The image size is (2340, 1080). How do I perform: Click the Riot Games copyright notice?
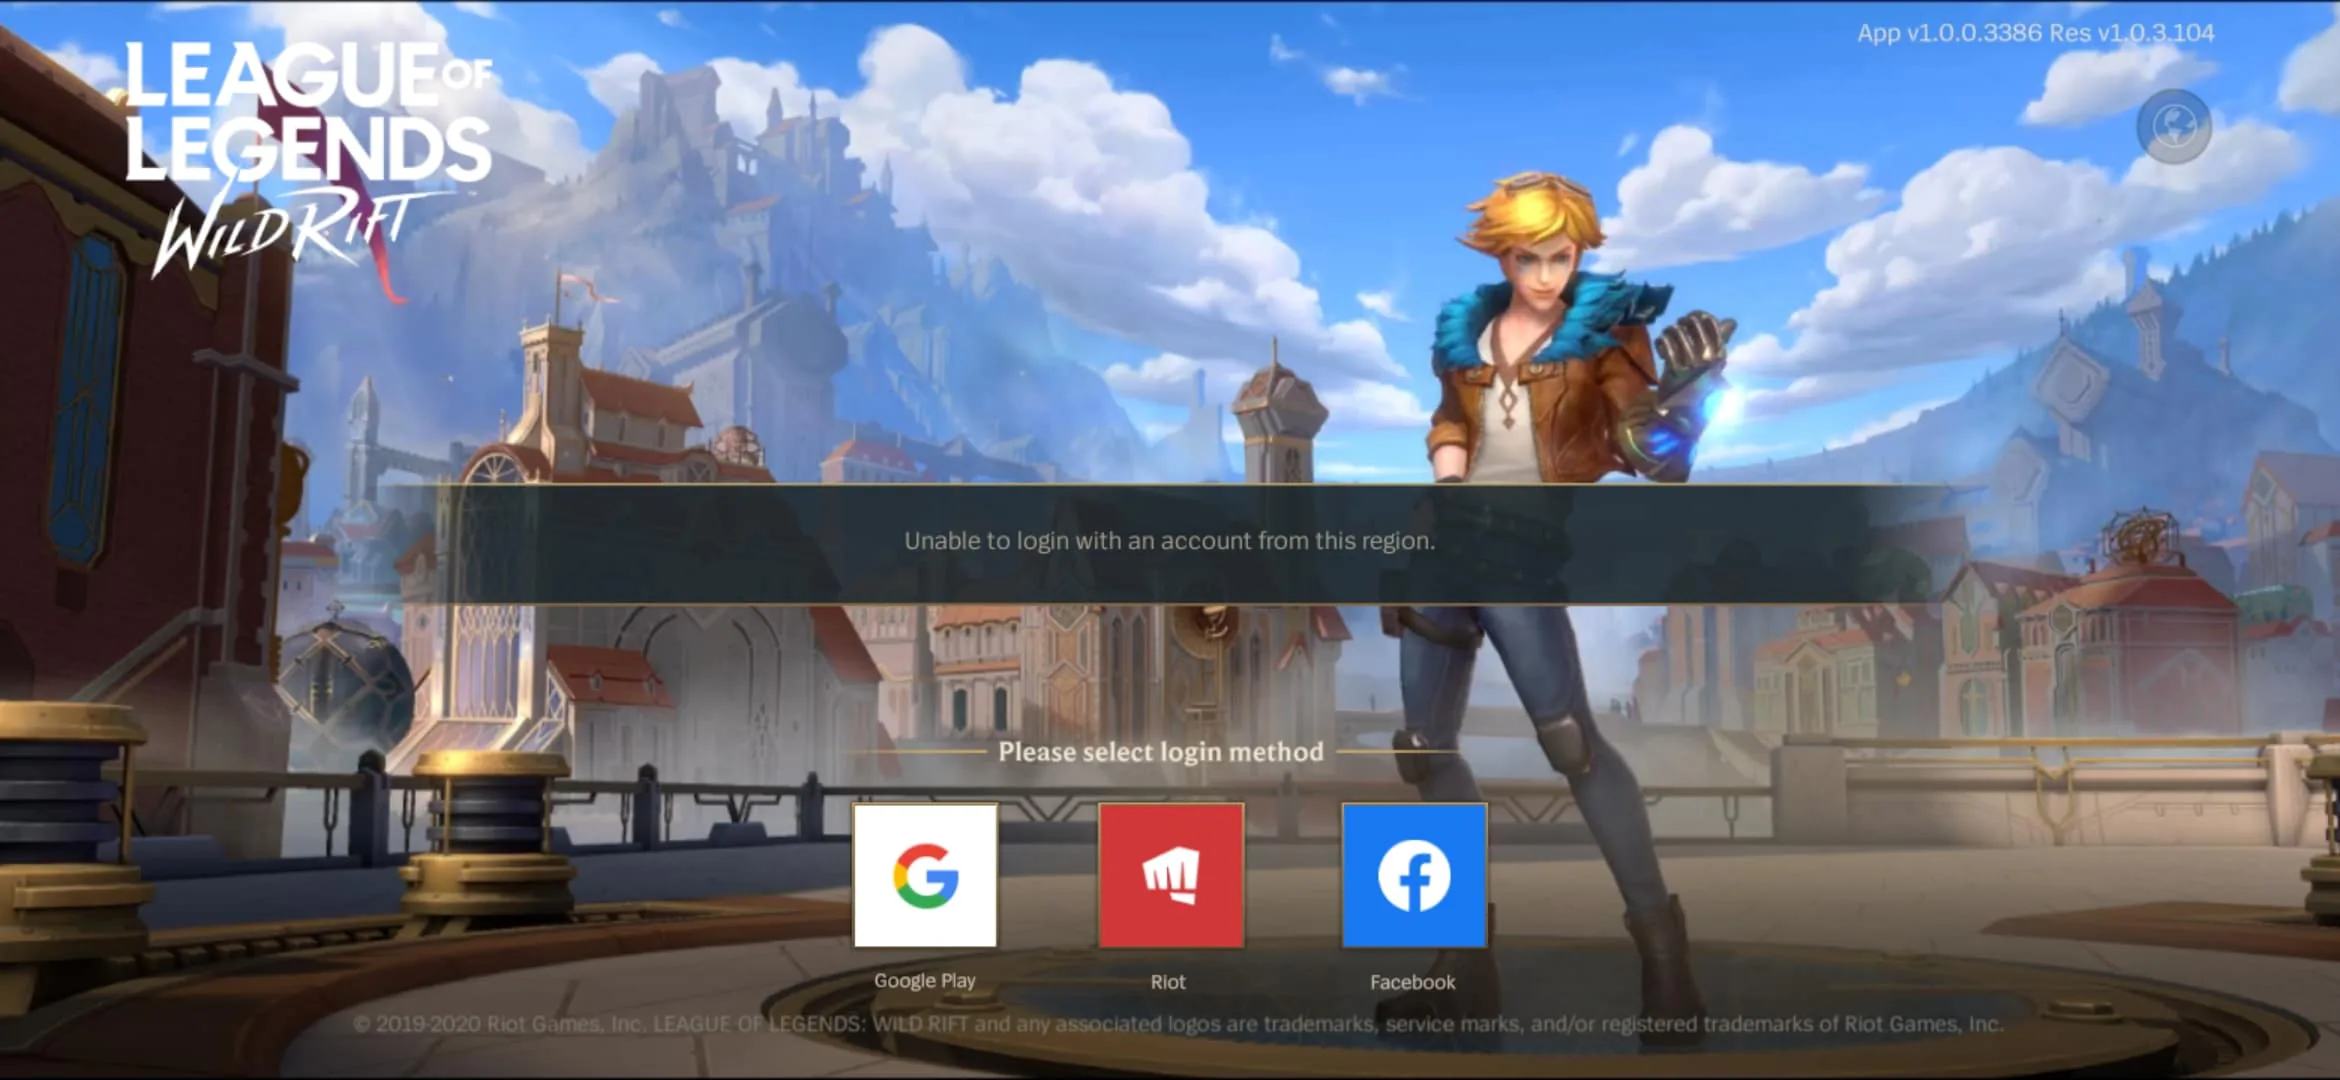1178,1024
